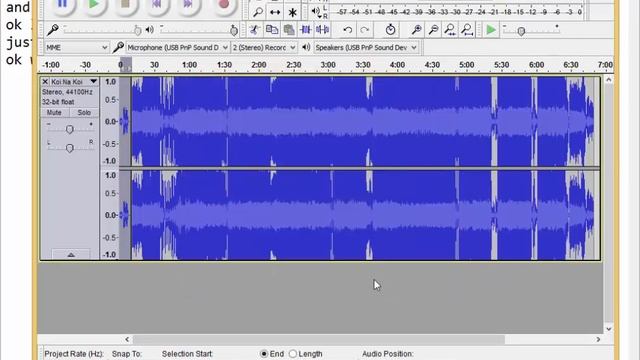The image size is (640, 360).
Task: Pause playback with the Pause button
Action: coord(62,4)
